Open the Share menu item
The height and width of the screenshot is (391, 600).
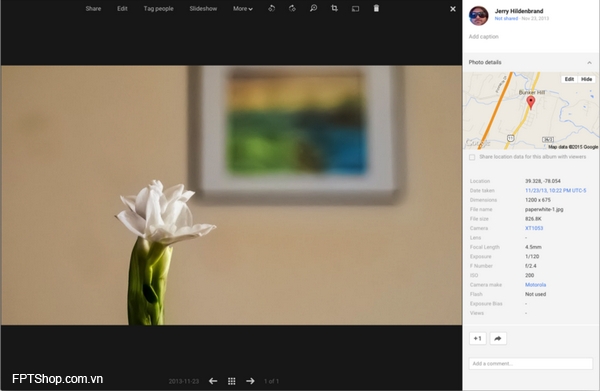[x=93, y=8]
